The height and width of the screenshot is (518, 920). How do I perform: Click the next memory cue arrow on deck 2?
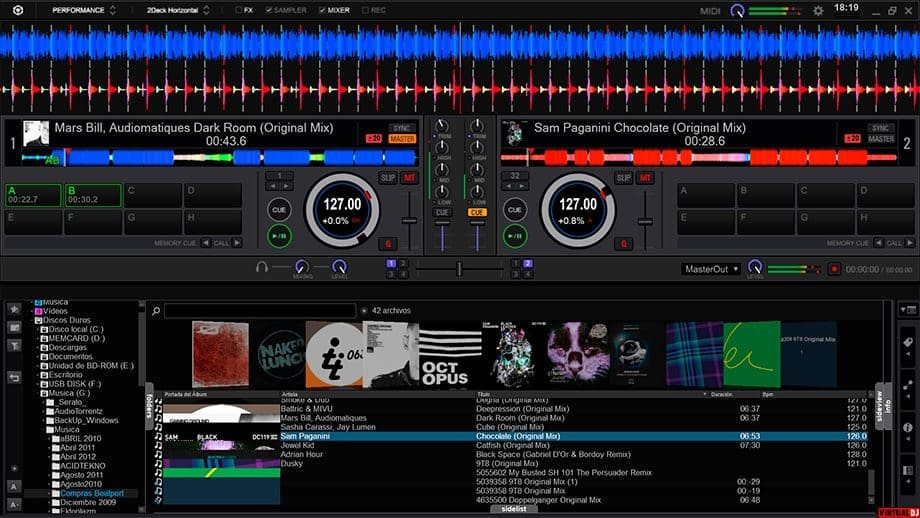909,243
